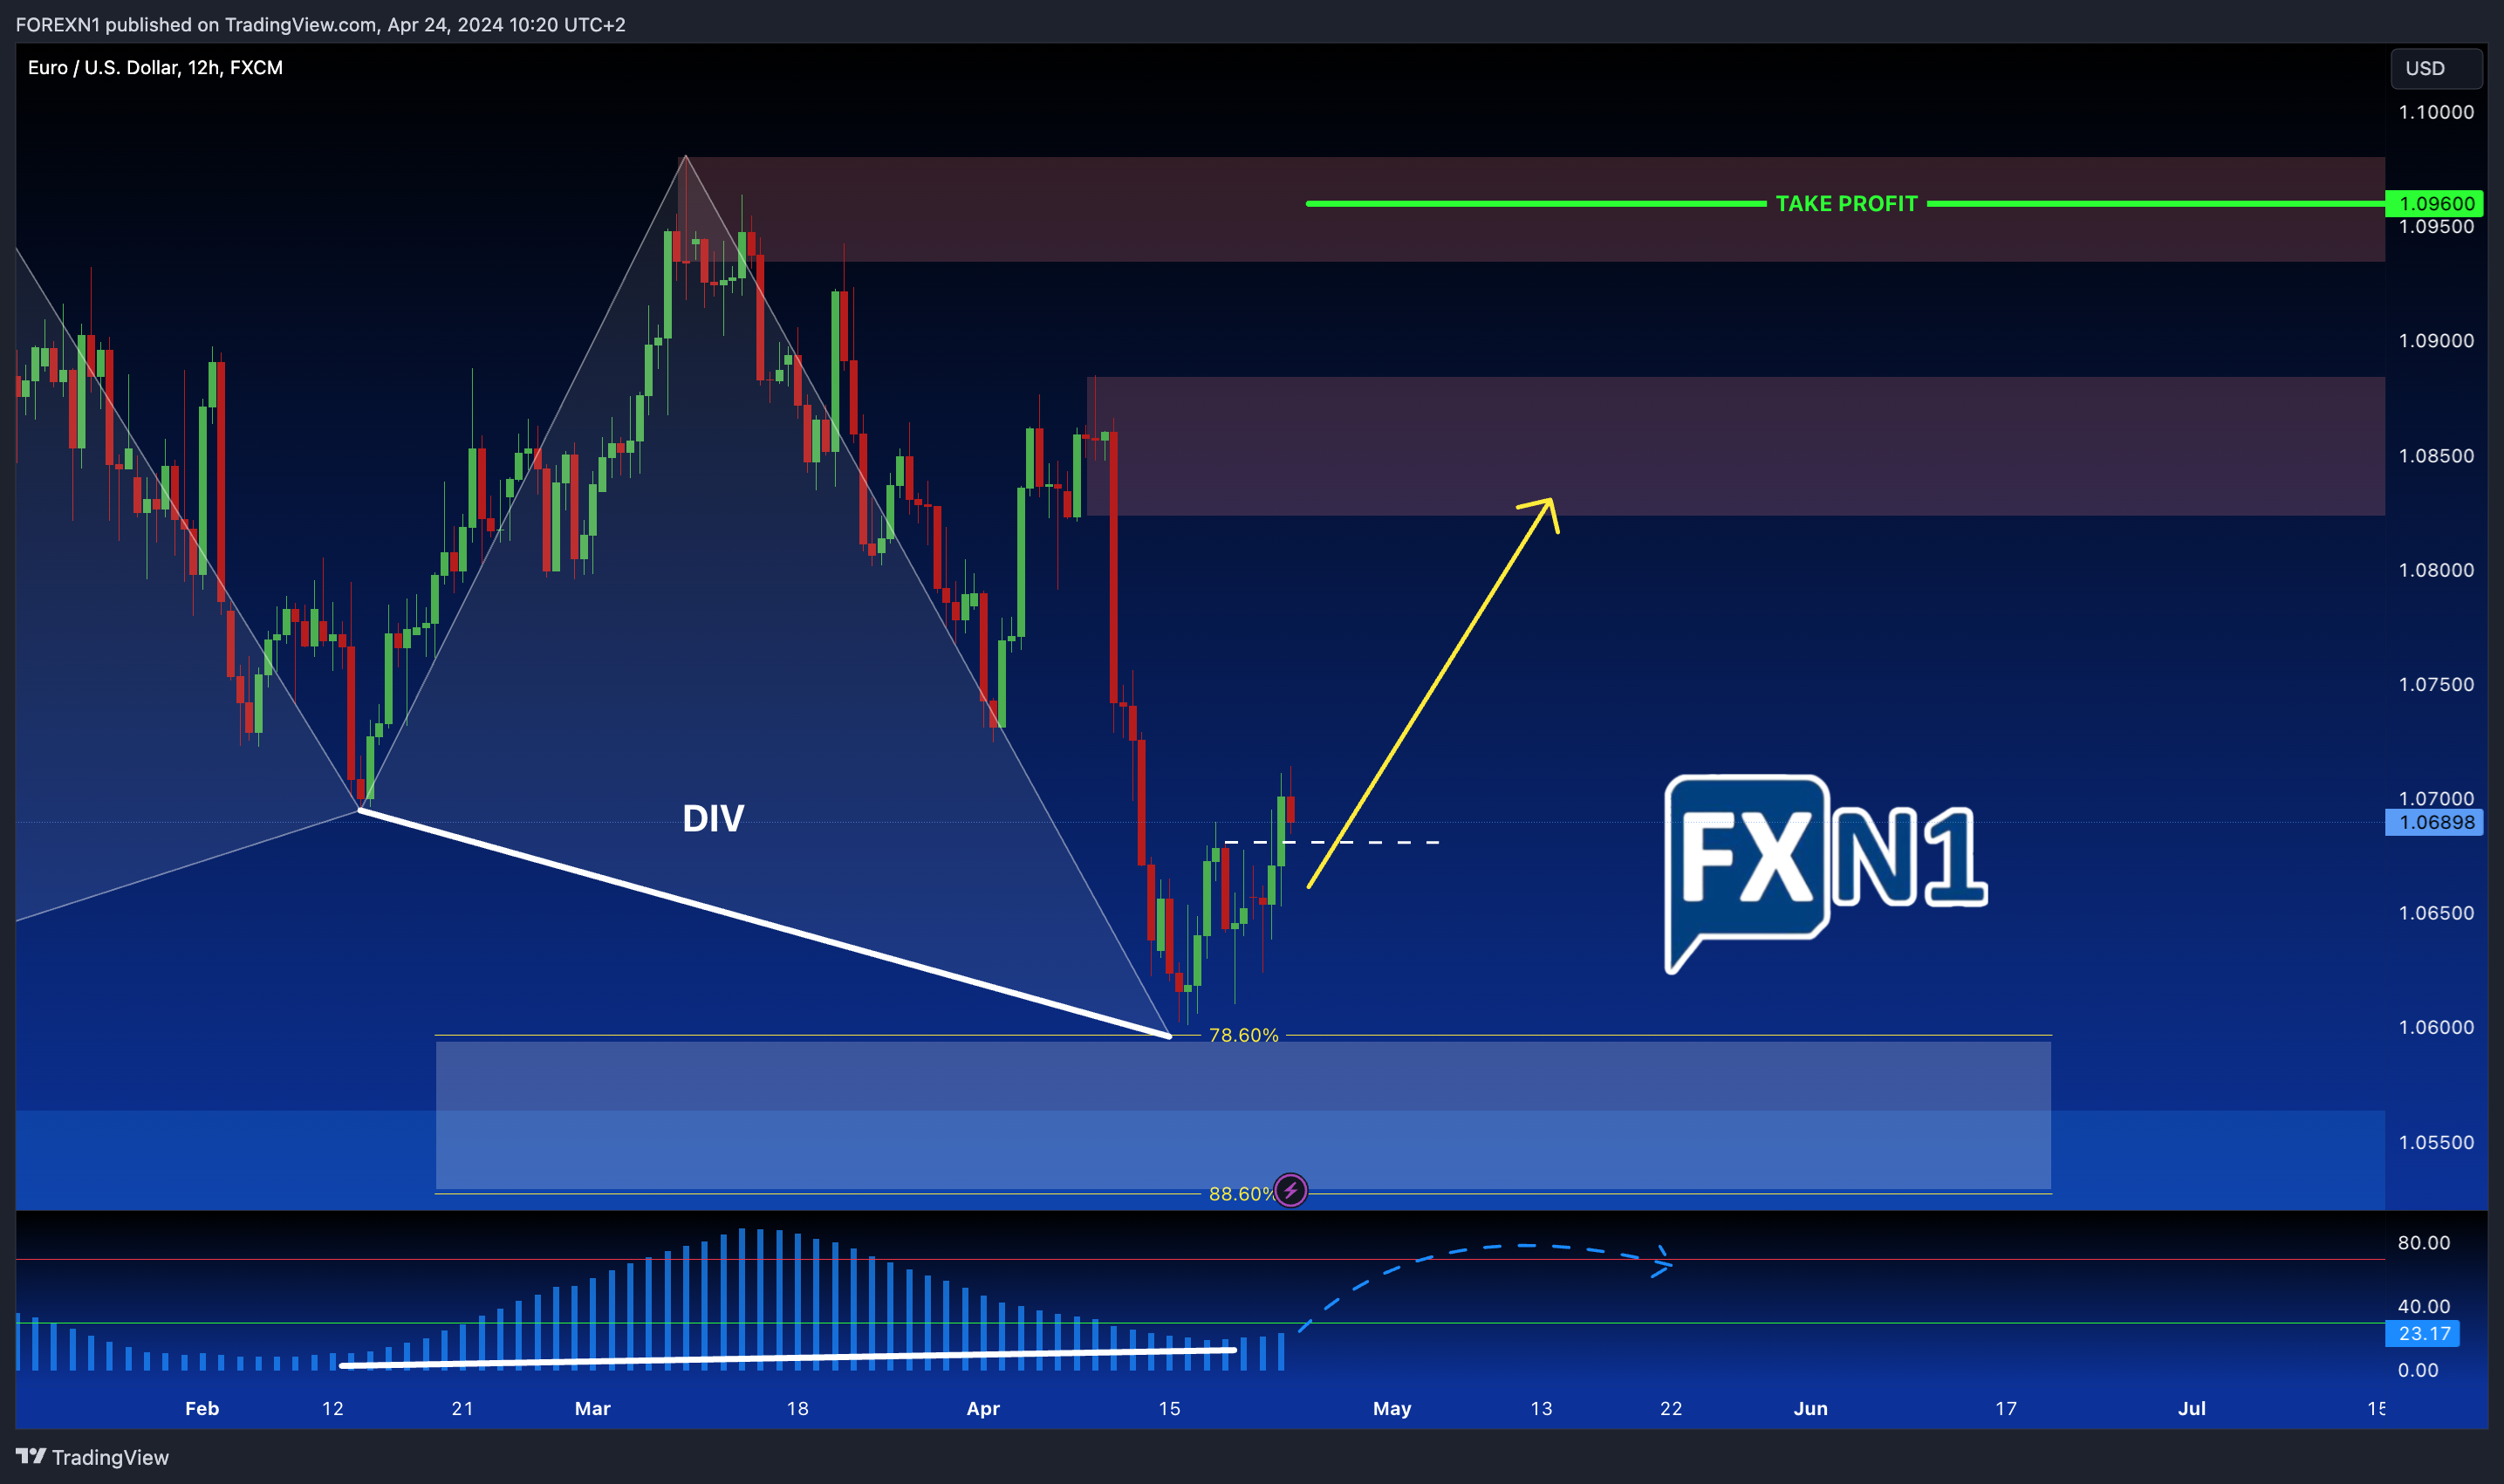2504x1484 pixels.
Task: Click the 40.00 indicator scale label
Action: click(x=2424, y=1306)
